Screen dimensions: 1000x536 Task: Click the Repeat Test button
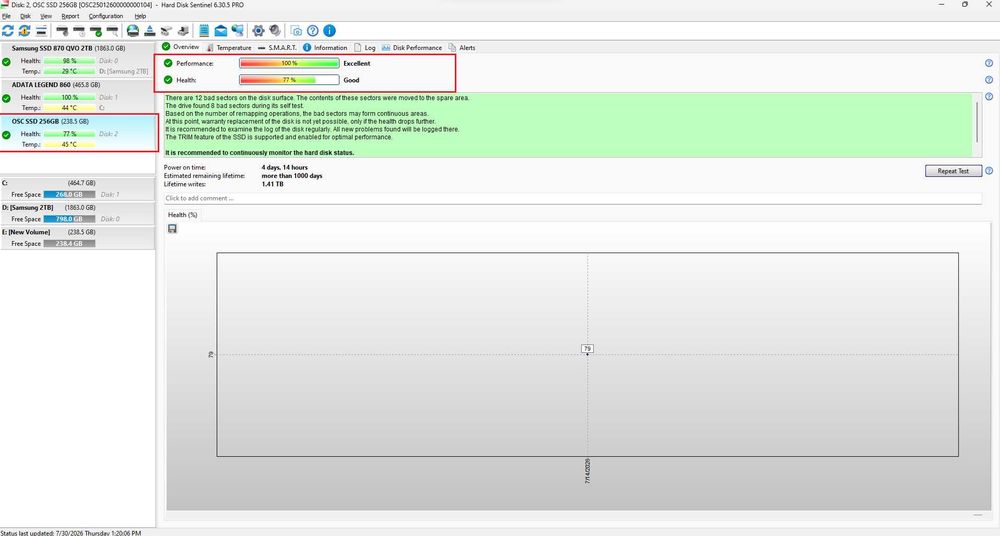click(953, 171)
